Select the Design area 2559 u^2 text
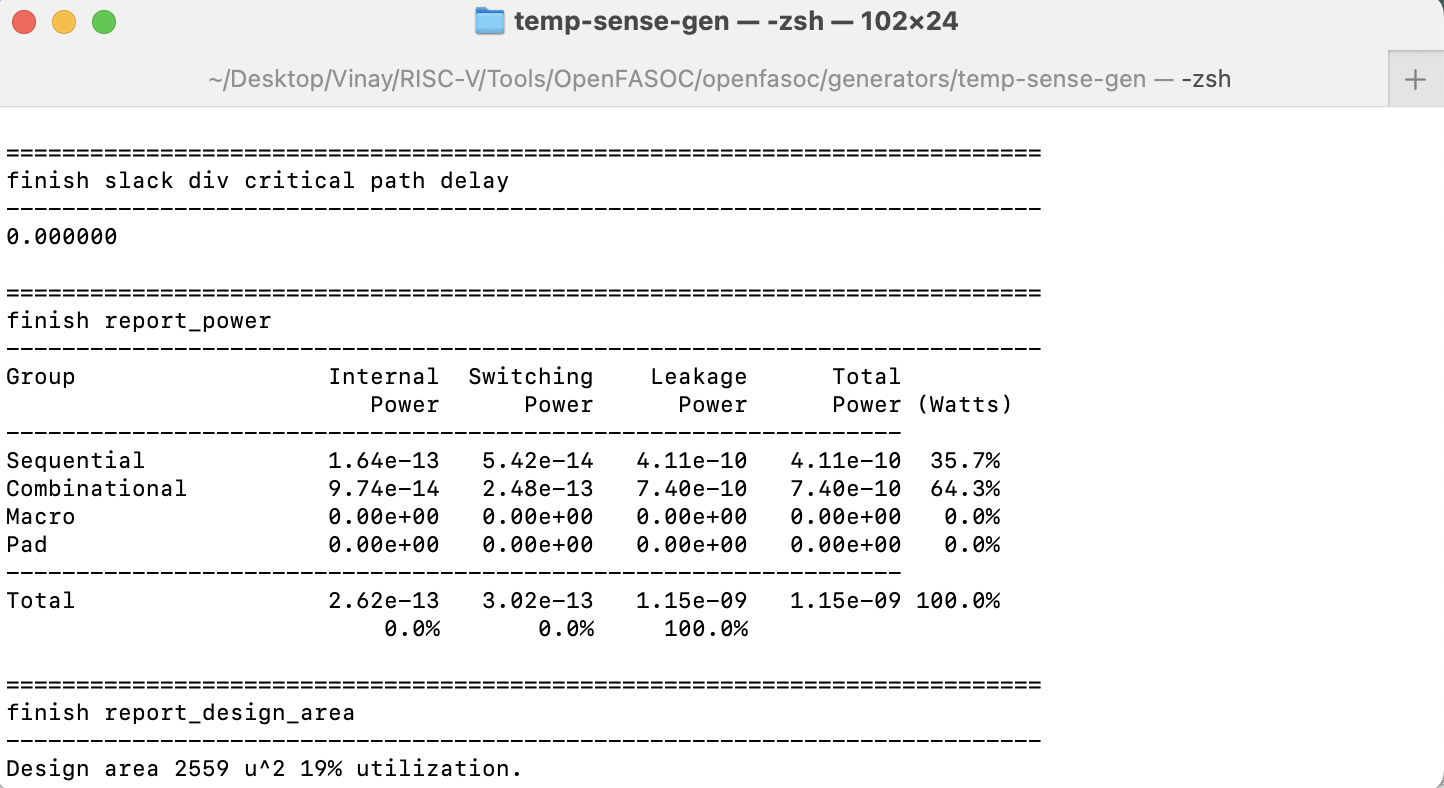1444x788 pixels. (150, 768)
